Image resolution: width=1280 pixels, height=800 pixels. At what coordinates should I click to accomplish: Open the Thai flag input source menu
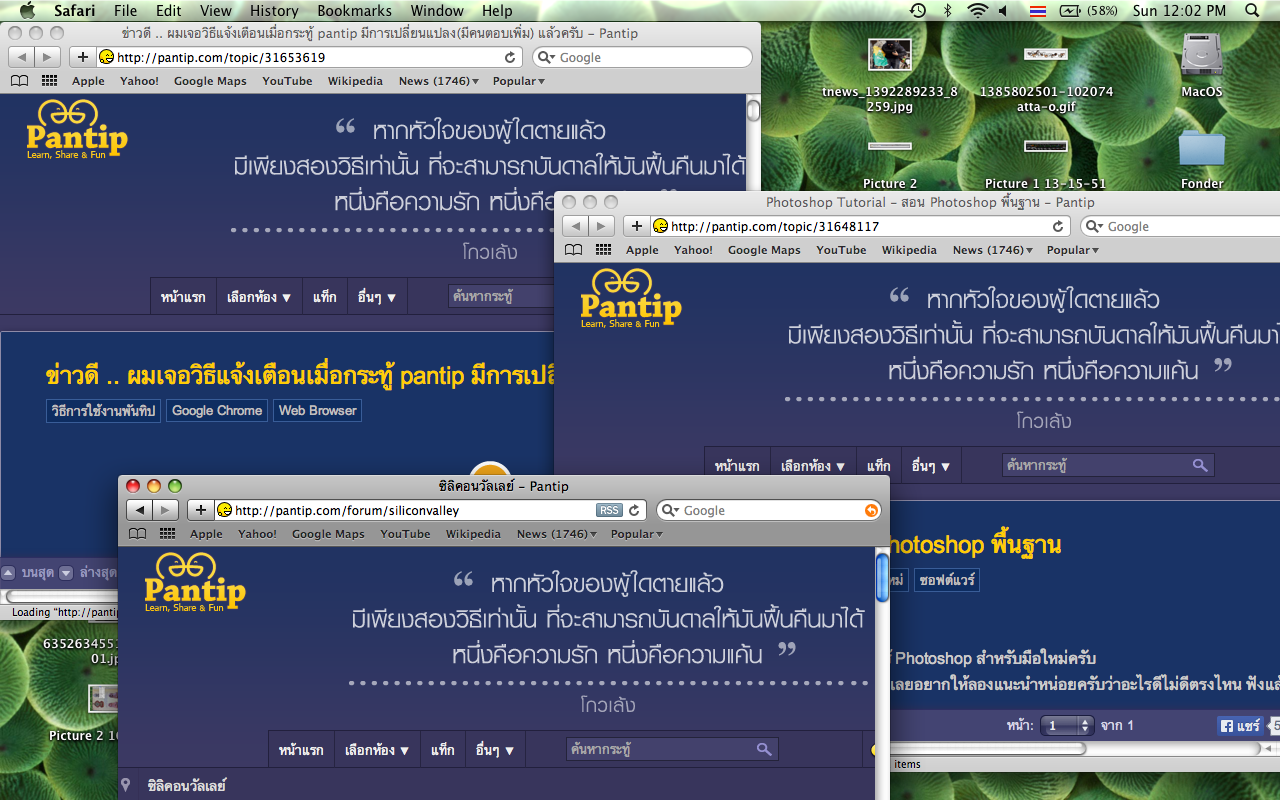(x=1038, y=11)
